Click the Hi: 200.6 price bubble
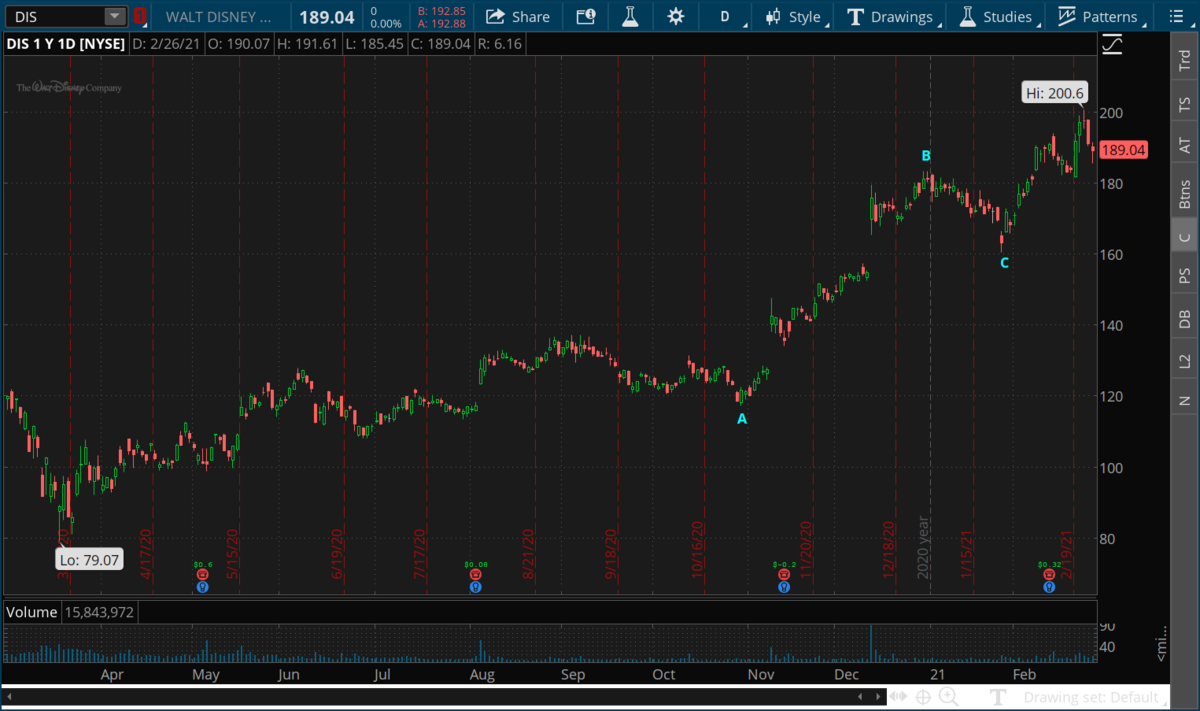Image resolution: width=1200 pixels, height=711 pixels. pos(1054,94)
